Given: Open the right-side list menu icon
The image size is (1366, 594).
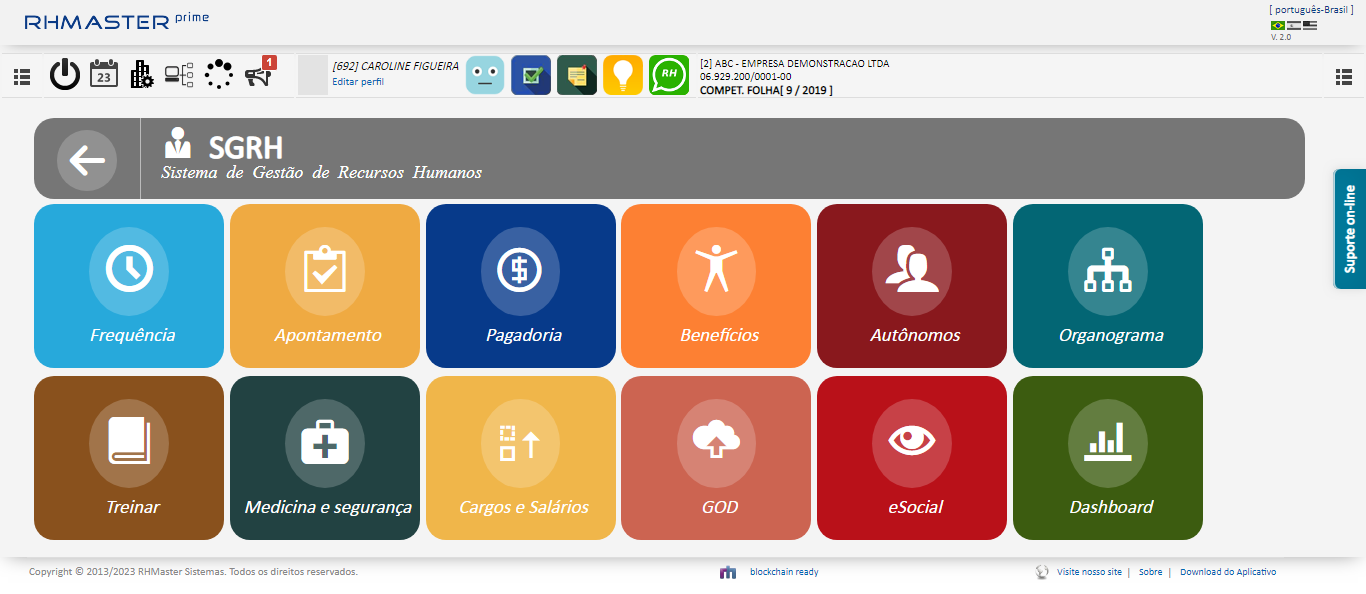Looking at the screenshot, I should 1344,76.
